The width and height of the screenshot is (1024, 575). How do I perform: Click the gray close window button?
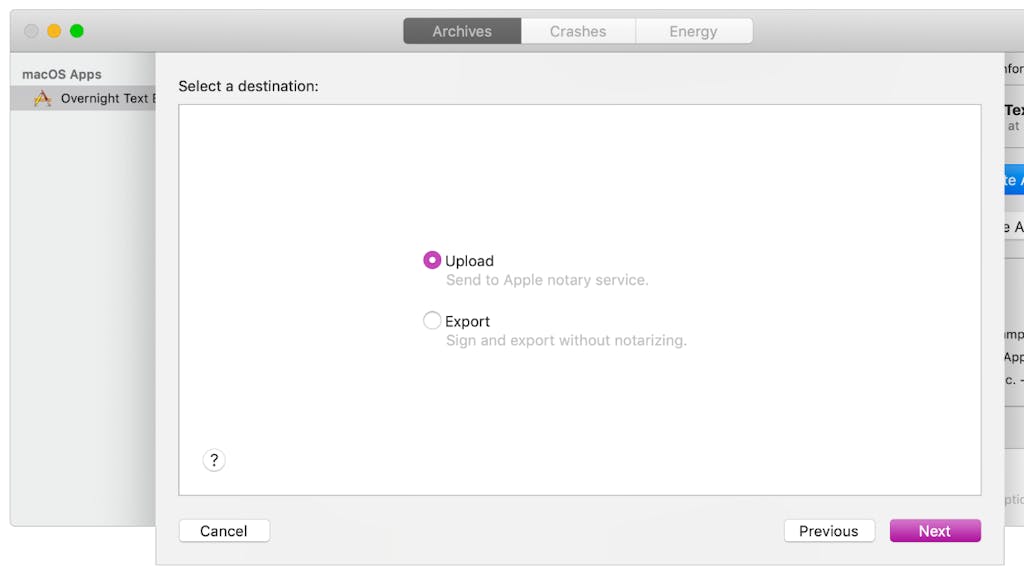31,31
